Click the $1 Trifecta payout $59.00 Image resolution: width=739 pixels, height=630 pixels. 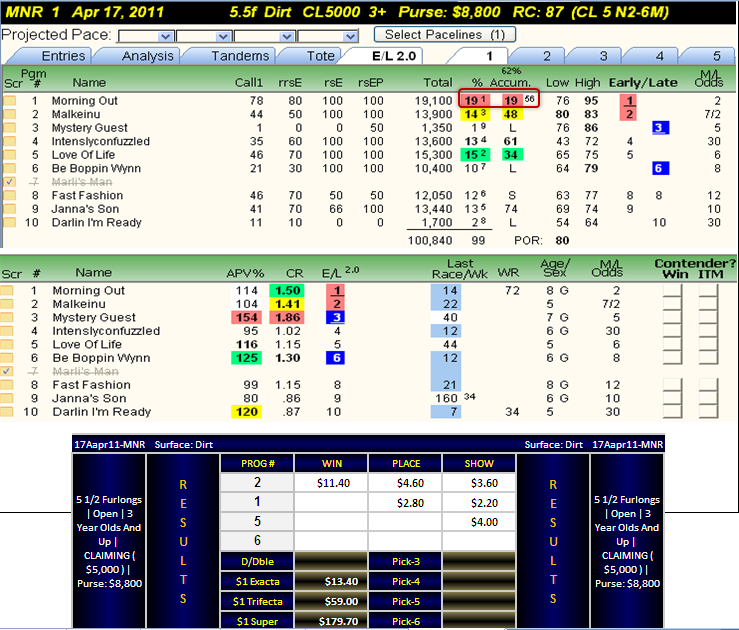coord(341,601)
